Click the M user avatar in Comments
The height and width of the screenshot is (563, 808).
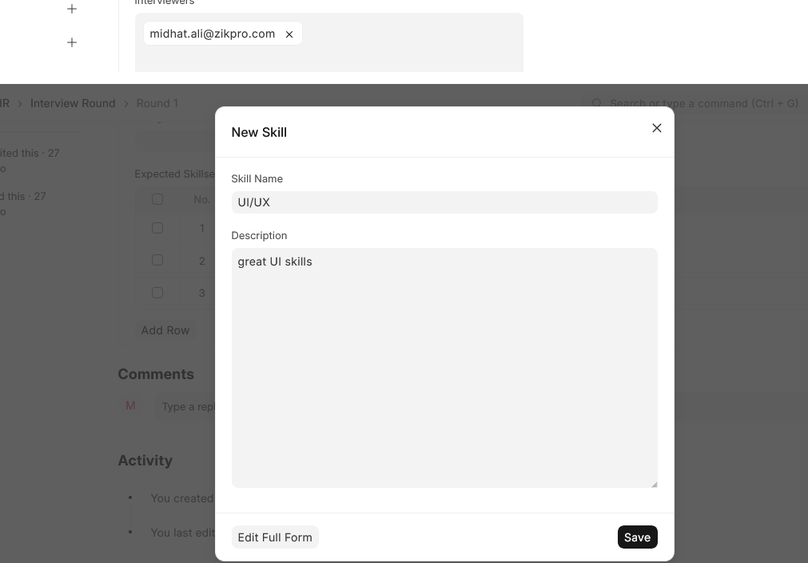coord(130,406)
